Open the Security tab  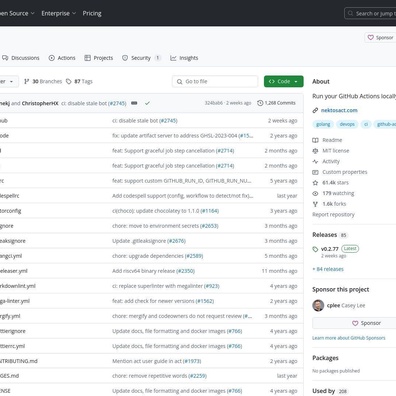(141, 58)
